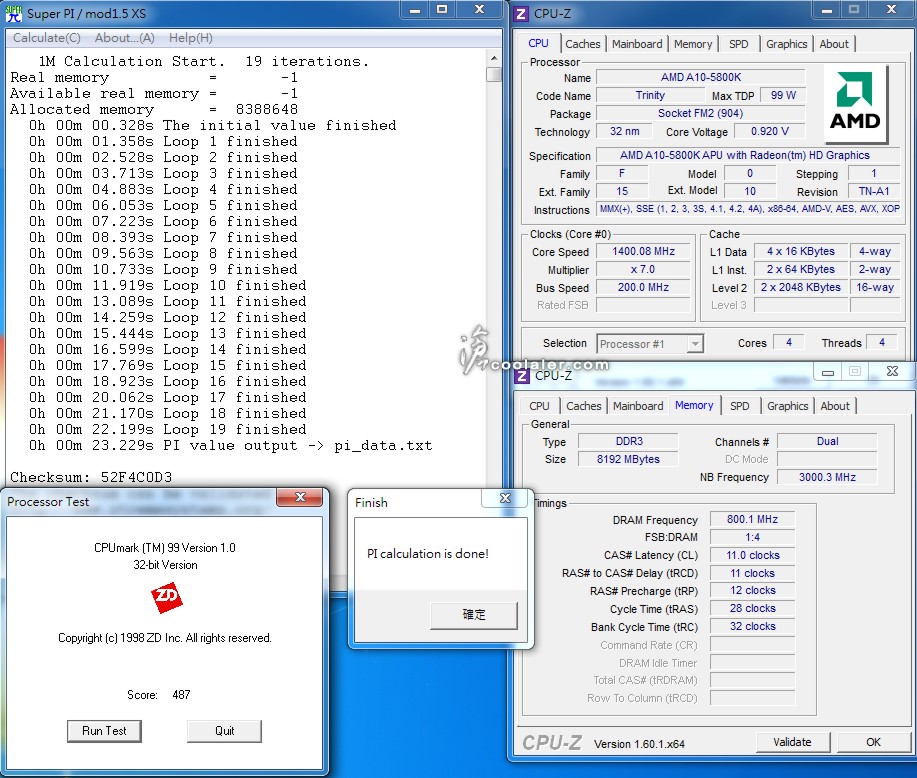Close the lower CPU-Z window
The image size is (917, 778).
click(892, 371)
